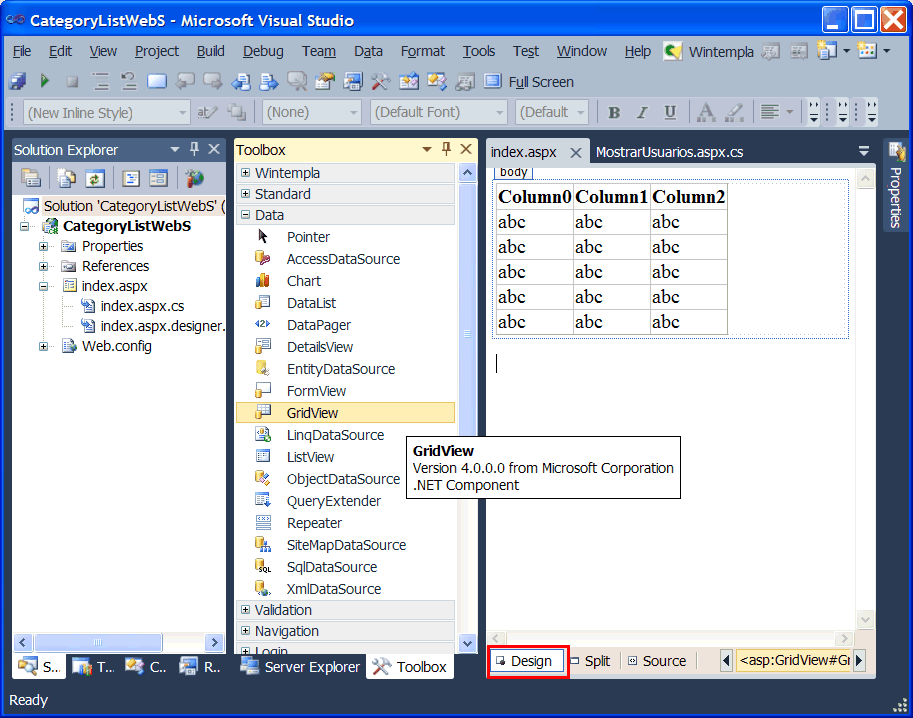The width and height of the screenshot is (913, 718).
Task: Select CategoryListWebS project node
Action: pyautogui.click(x=127, y=226)
